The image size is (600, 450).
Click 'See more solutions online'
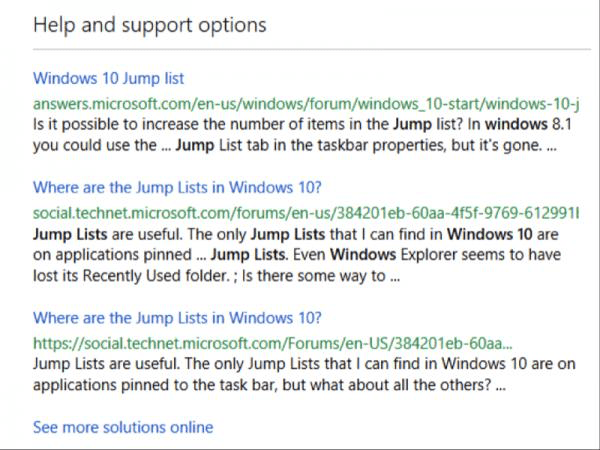pyautogui.click(x=123, y=427)
